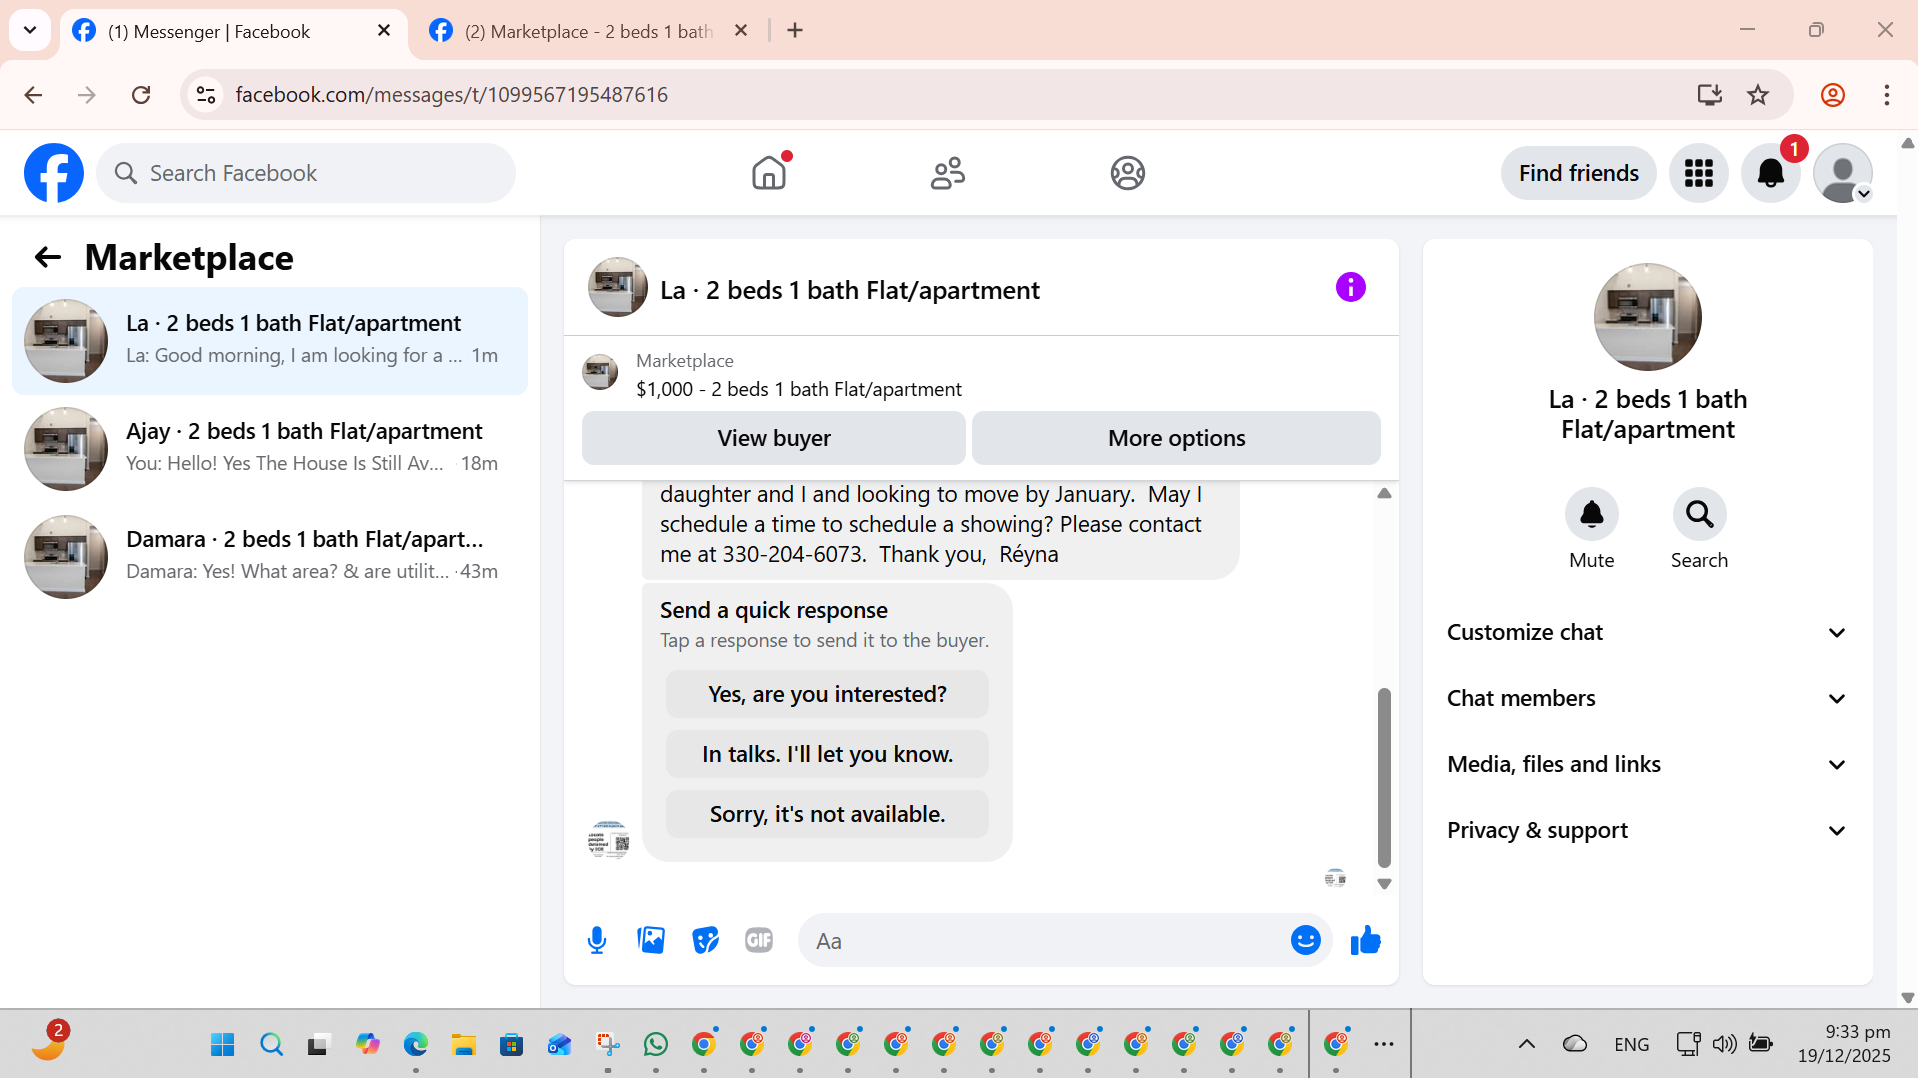Screen dimensions: 1918x1078
Task: Open Chrome three-dot menu
Action: (1886, 95)
